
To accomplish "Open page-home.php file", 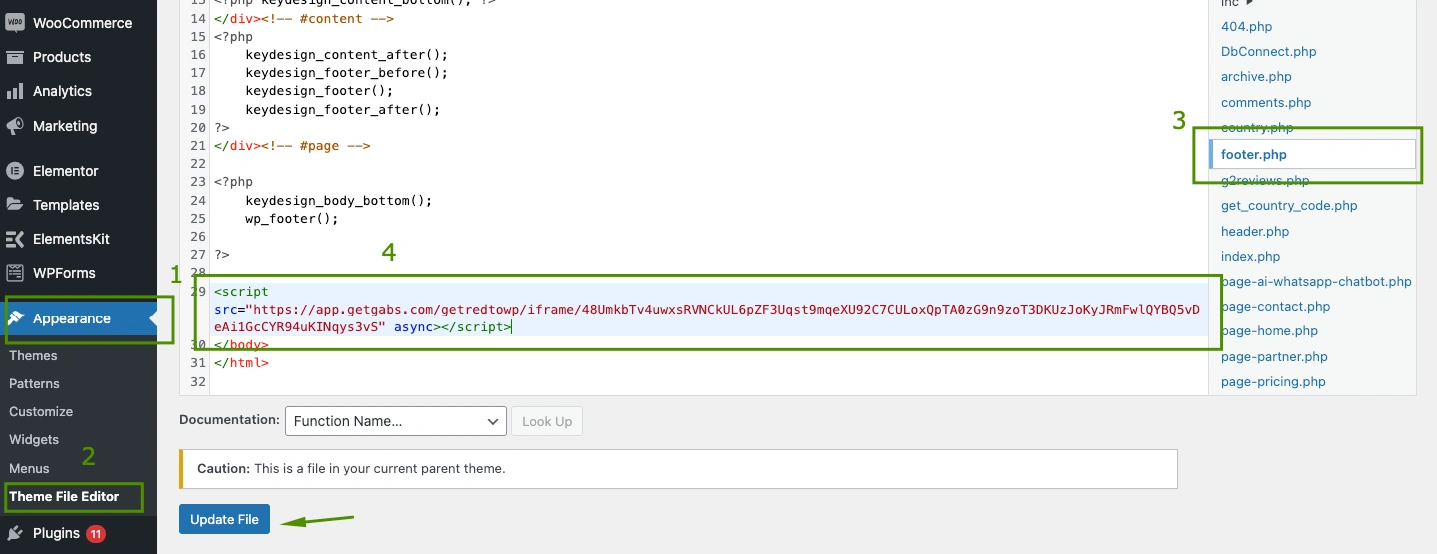I will (x=1269, y=330).
